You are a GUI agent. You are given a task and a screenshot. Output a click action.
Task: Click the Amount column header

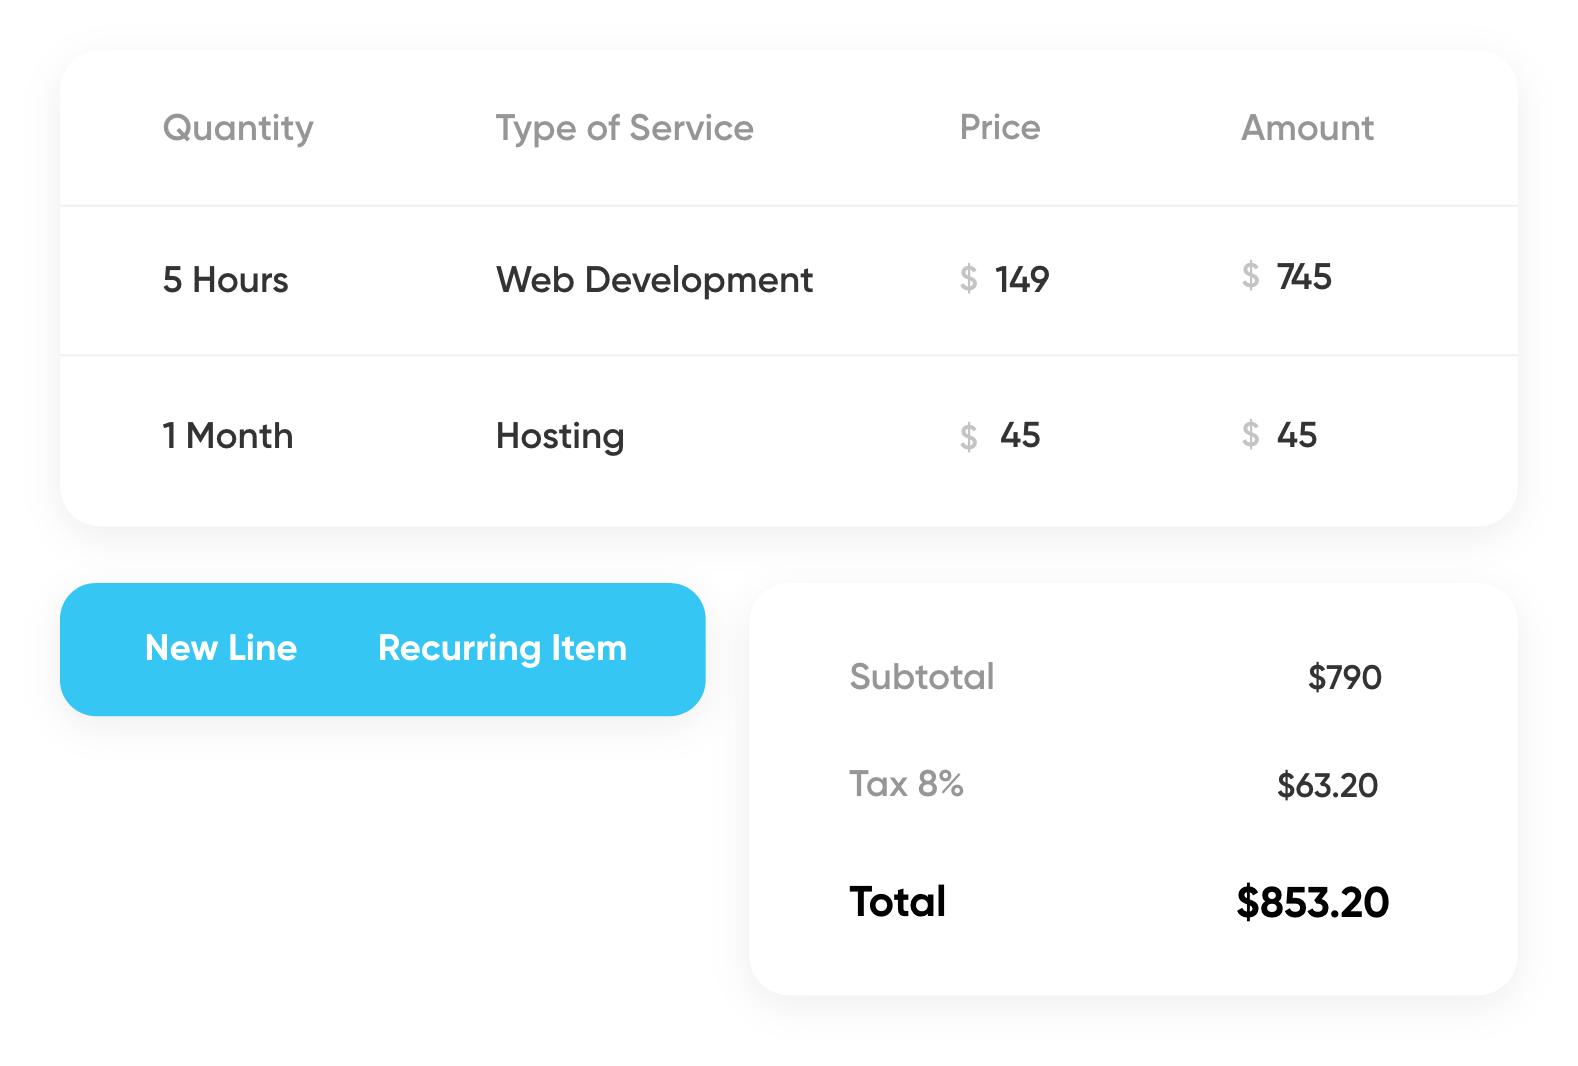click(1307, 127)
